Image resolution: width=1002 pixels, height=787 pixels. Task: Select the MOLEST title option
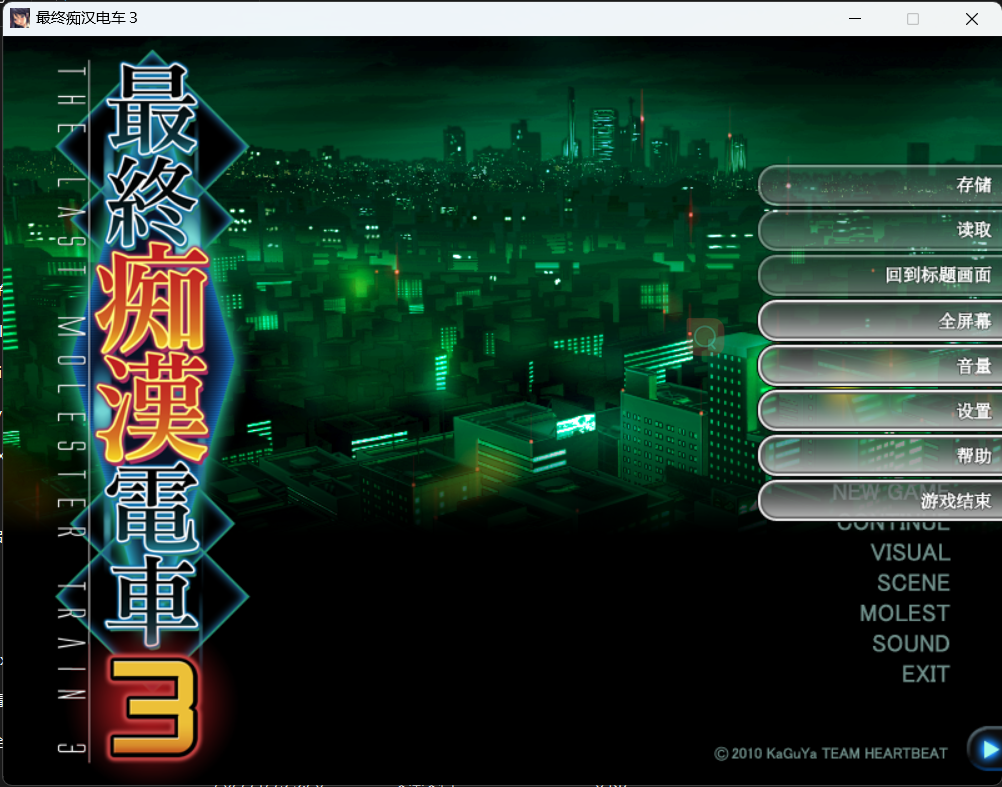click(905, 613)
